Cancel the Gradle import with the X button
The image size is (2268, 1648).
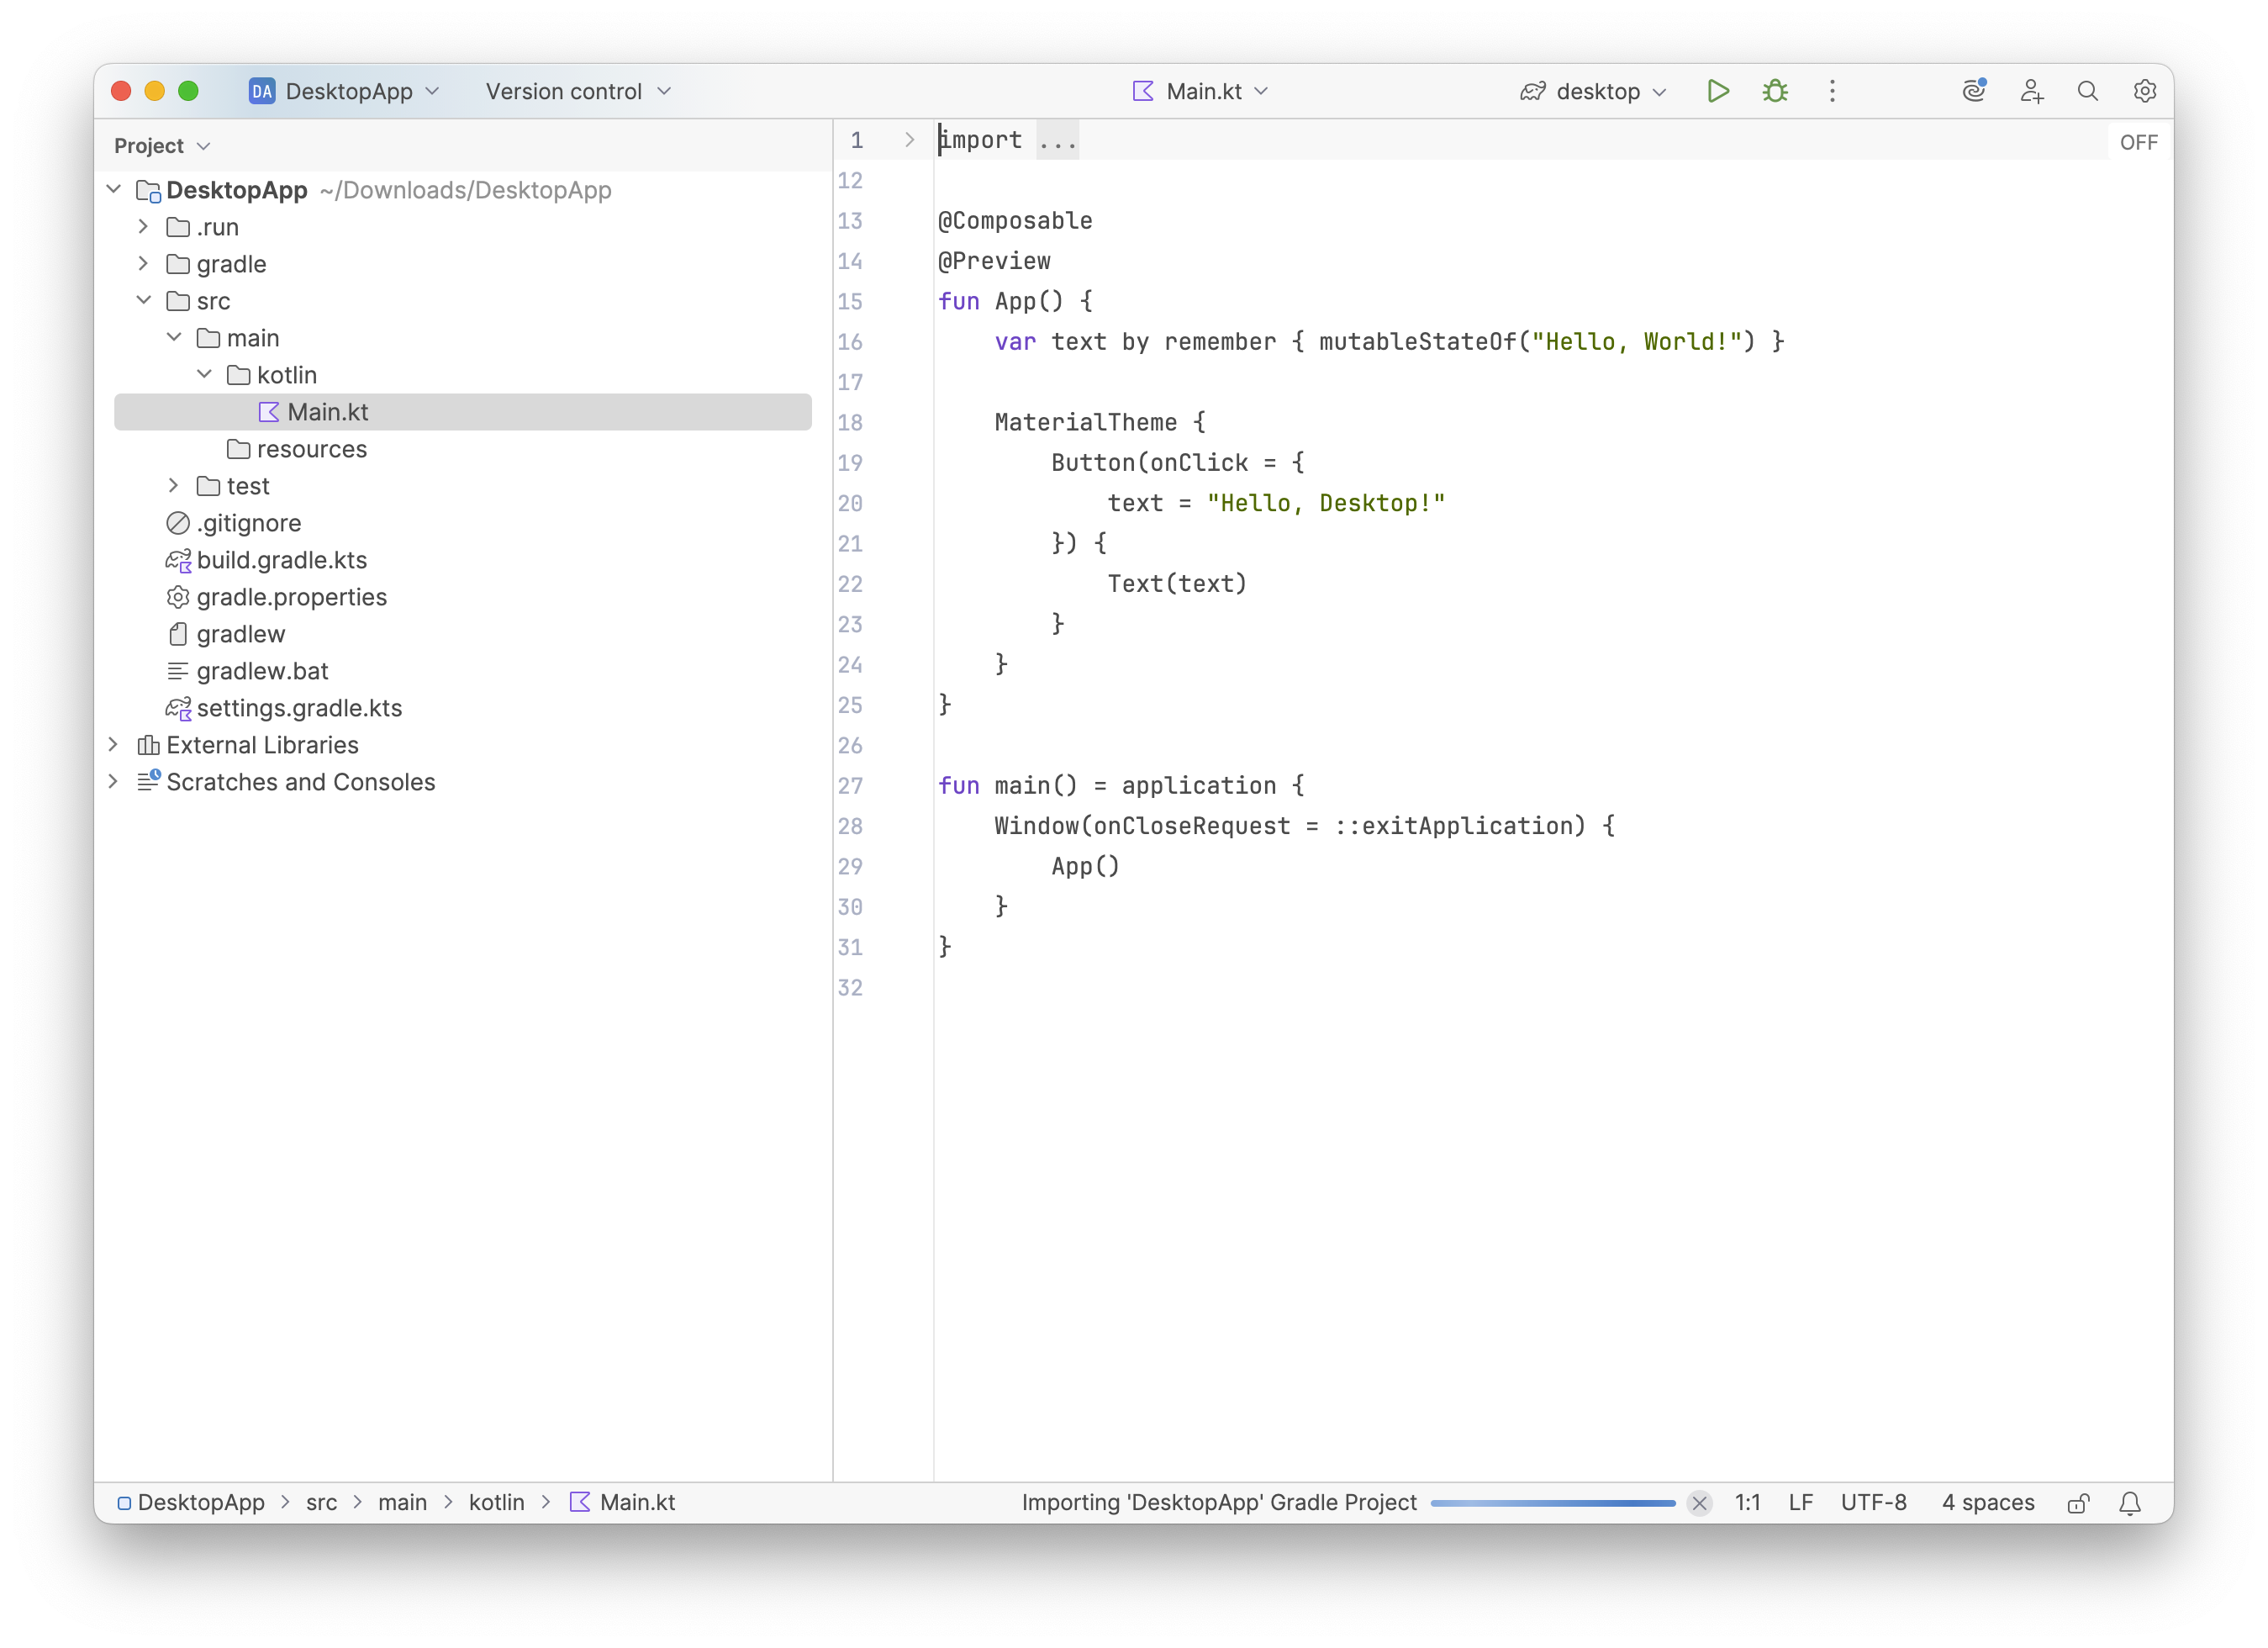pyautogui.click(x=1698, y=1502)
